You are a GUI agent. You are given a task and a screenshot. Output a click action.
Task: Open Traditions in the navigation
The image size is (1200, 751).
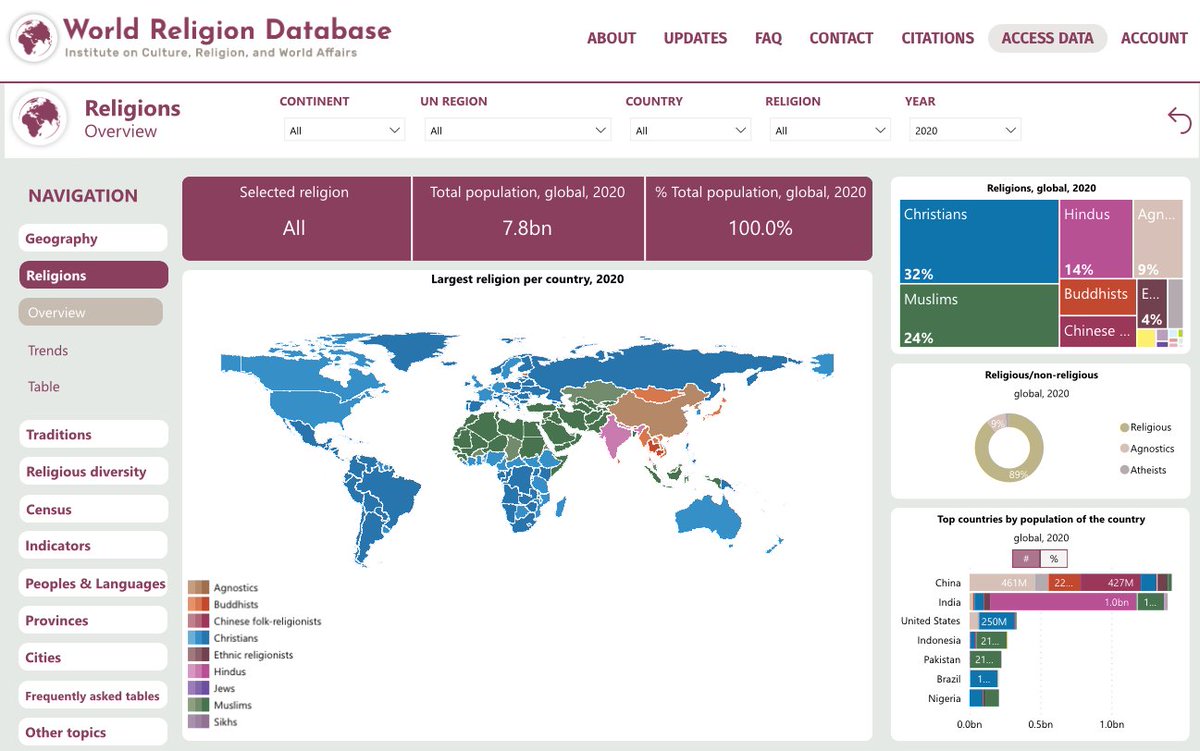click(x=93, y=434)
